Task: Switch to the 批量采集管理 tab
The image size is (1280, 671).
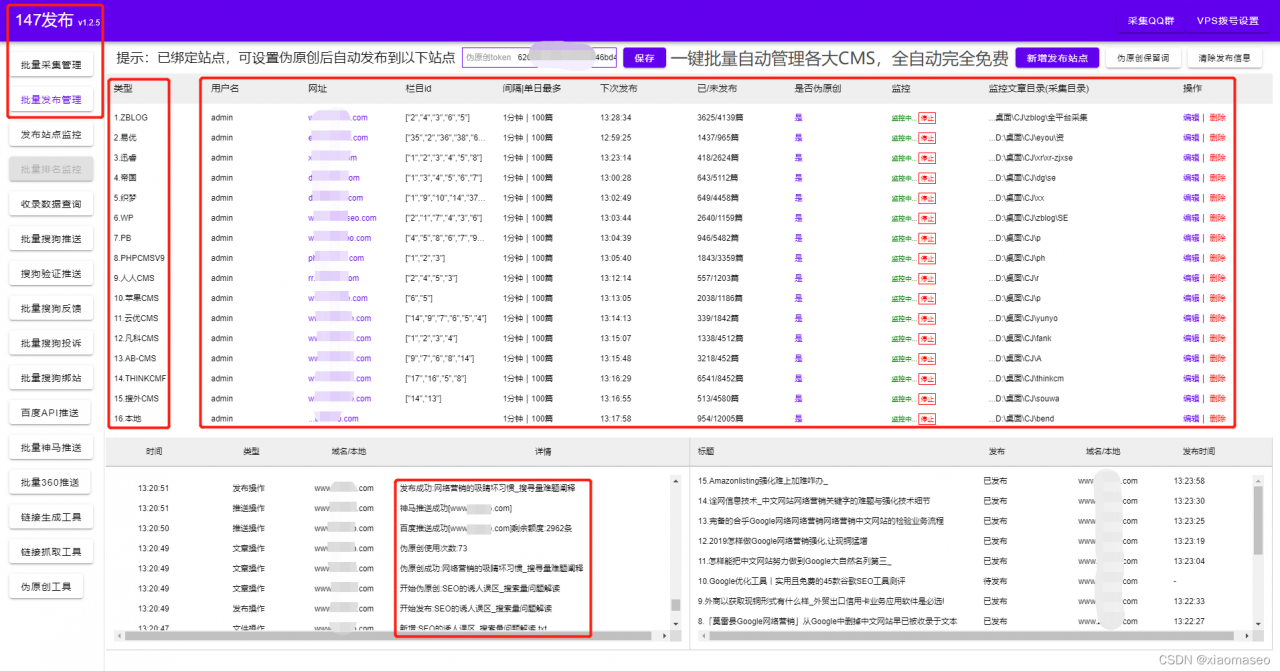Action: click(x=50, y=62)
